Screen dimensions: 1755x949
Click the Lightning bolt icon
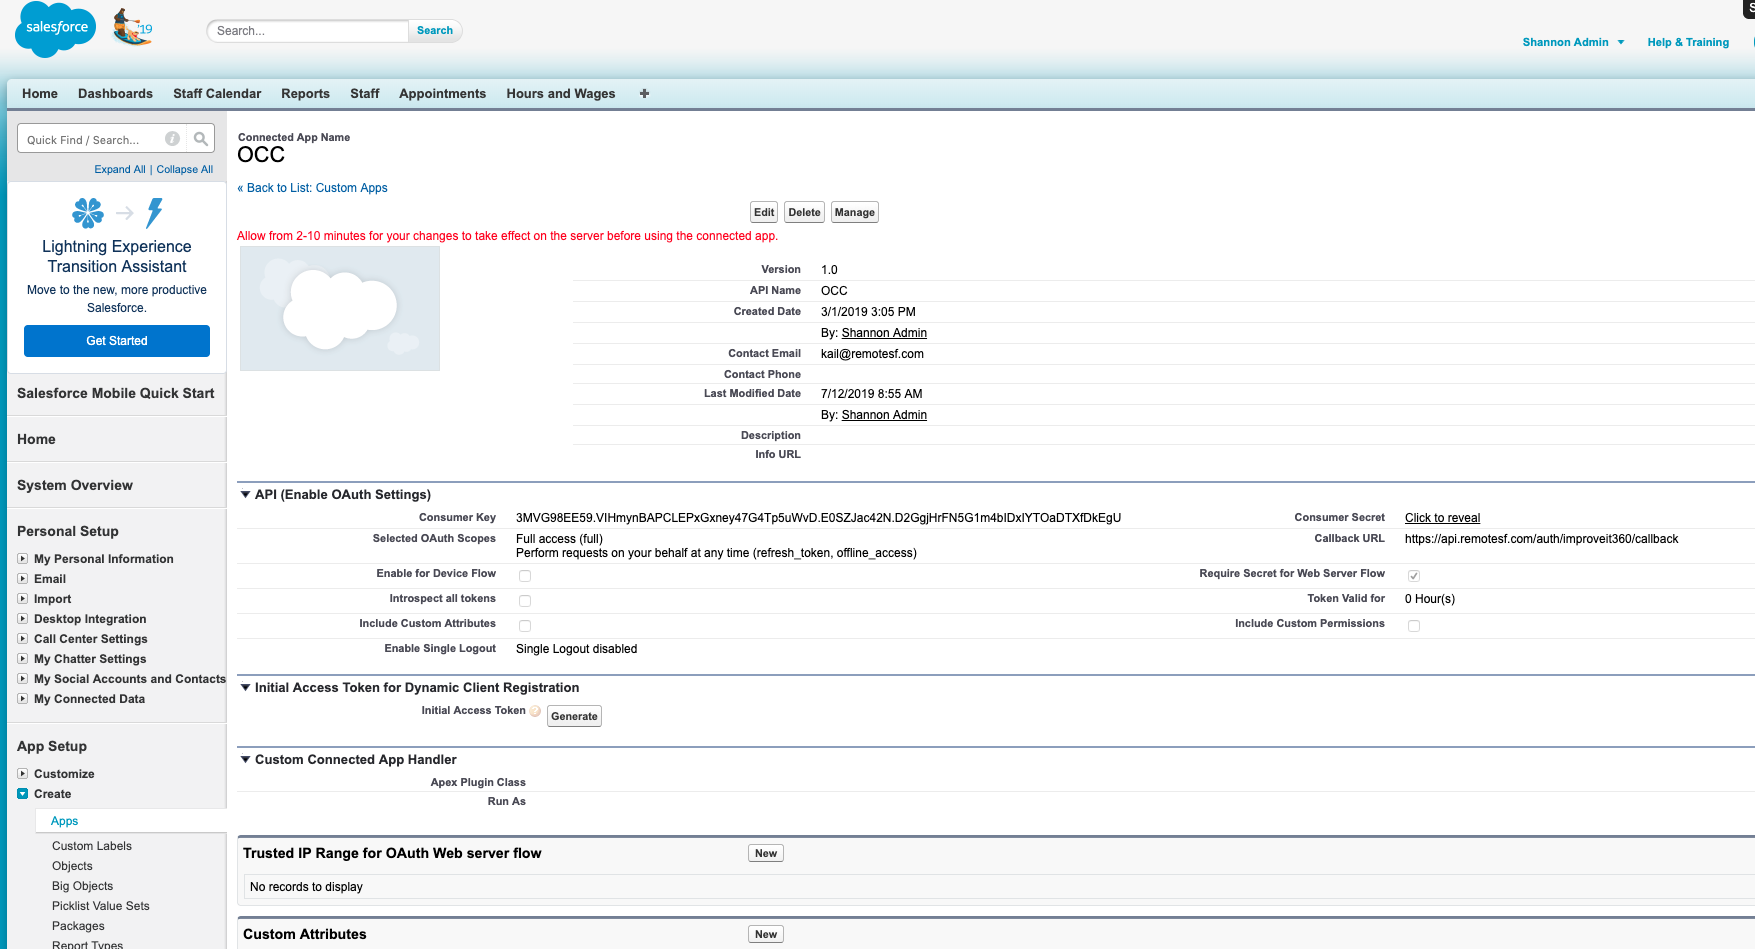click(154, 212)
